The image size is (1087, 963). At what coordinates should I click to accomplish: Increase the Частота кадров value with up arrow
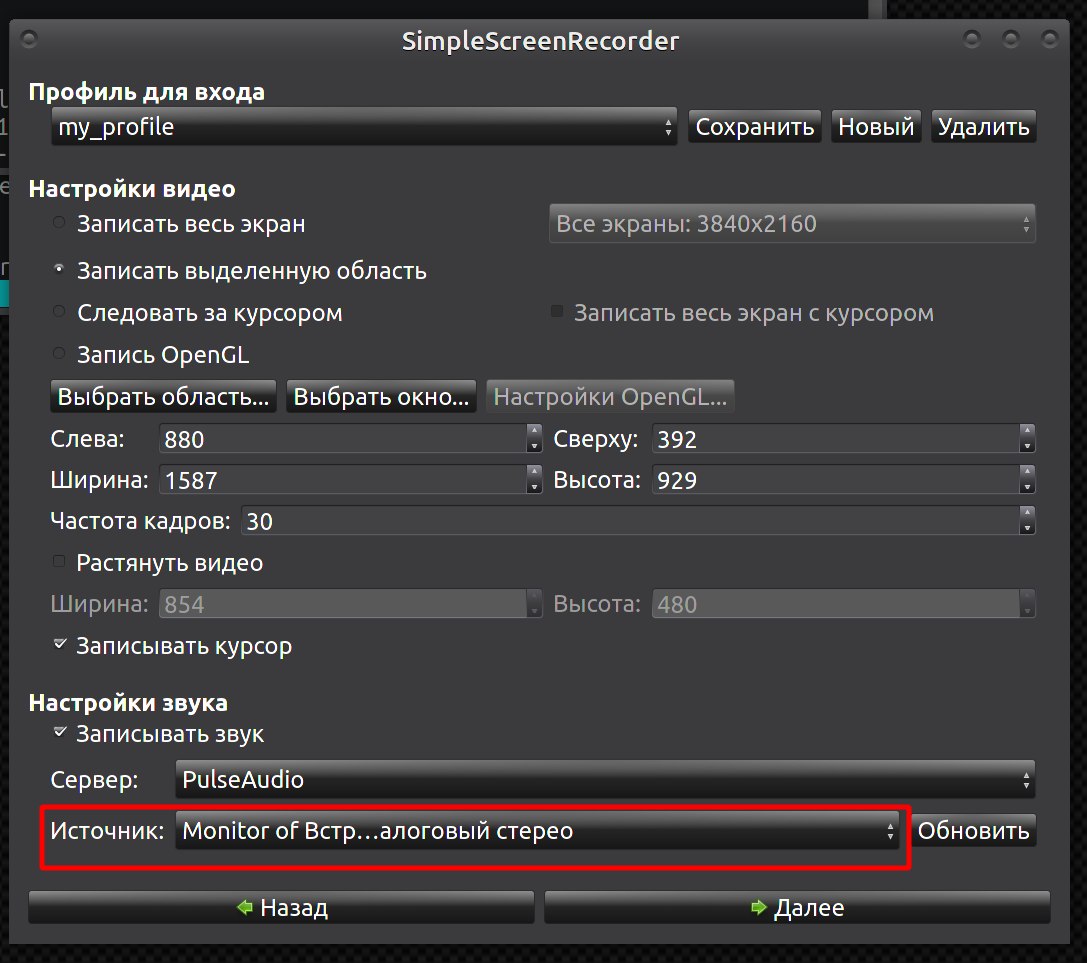pos(1027,513)
